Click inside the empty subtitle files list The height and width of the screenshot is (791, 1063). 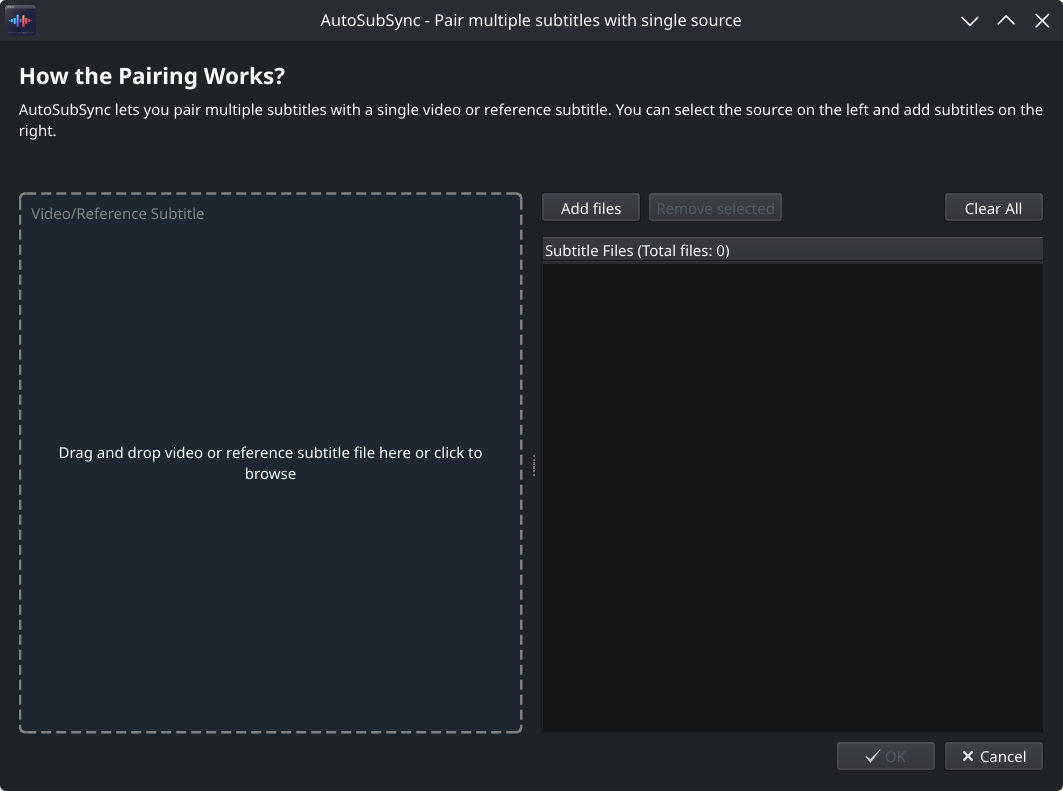coord(792,498)
